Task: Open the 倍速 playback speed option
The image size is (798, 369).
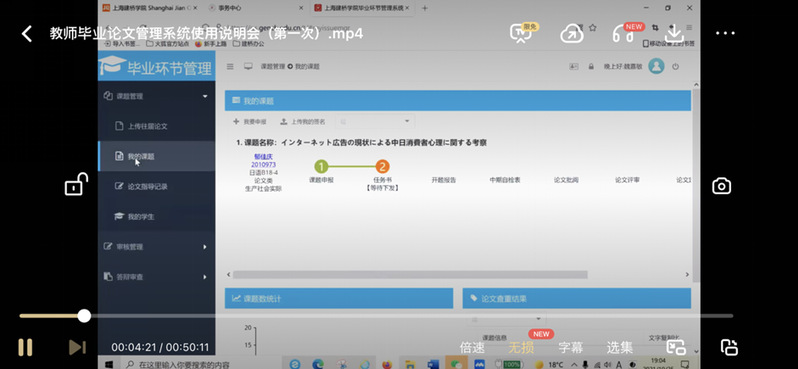Action: [472, 348]
